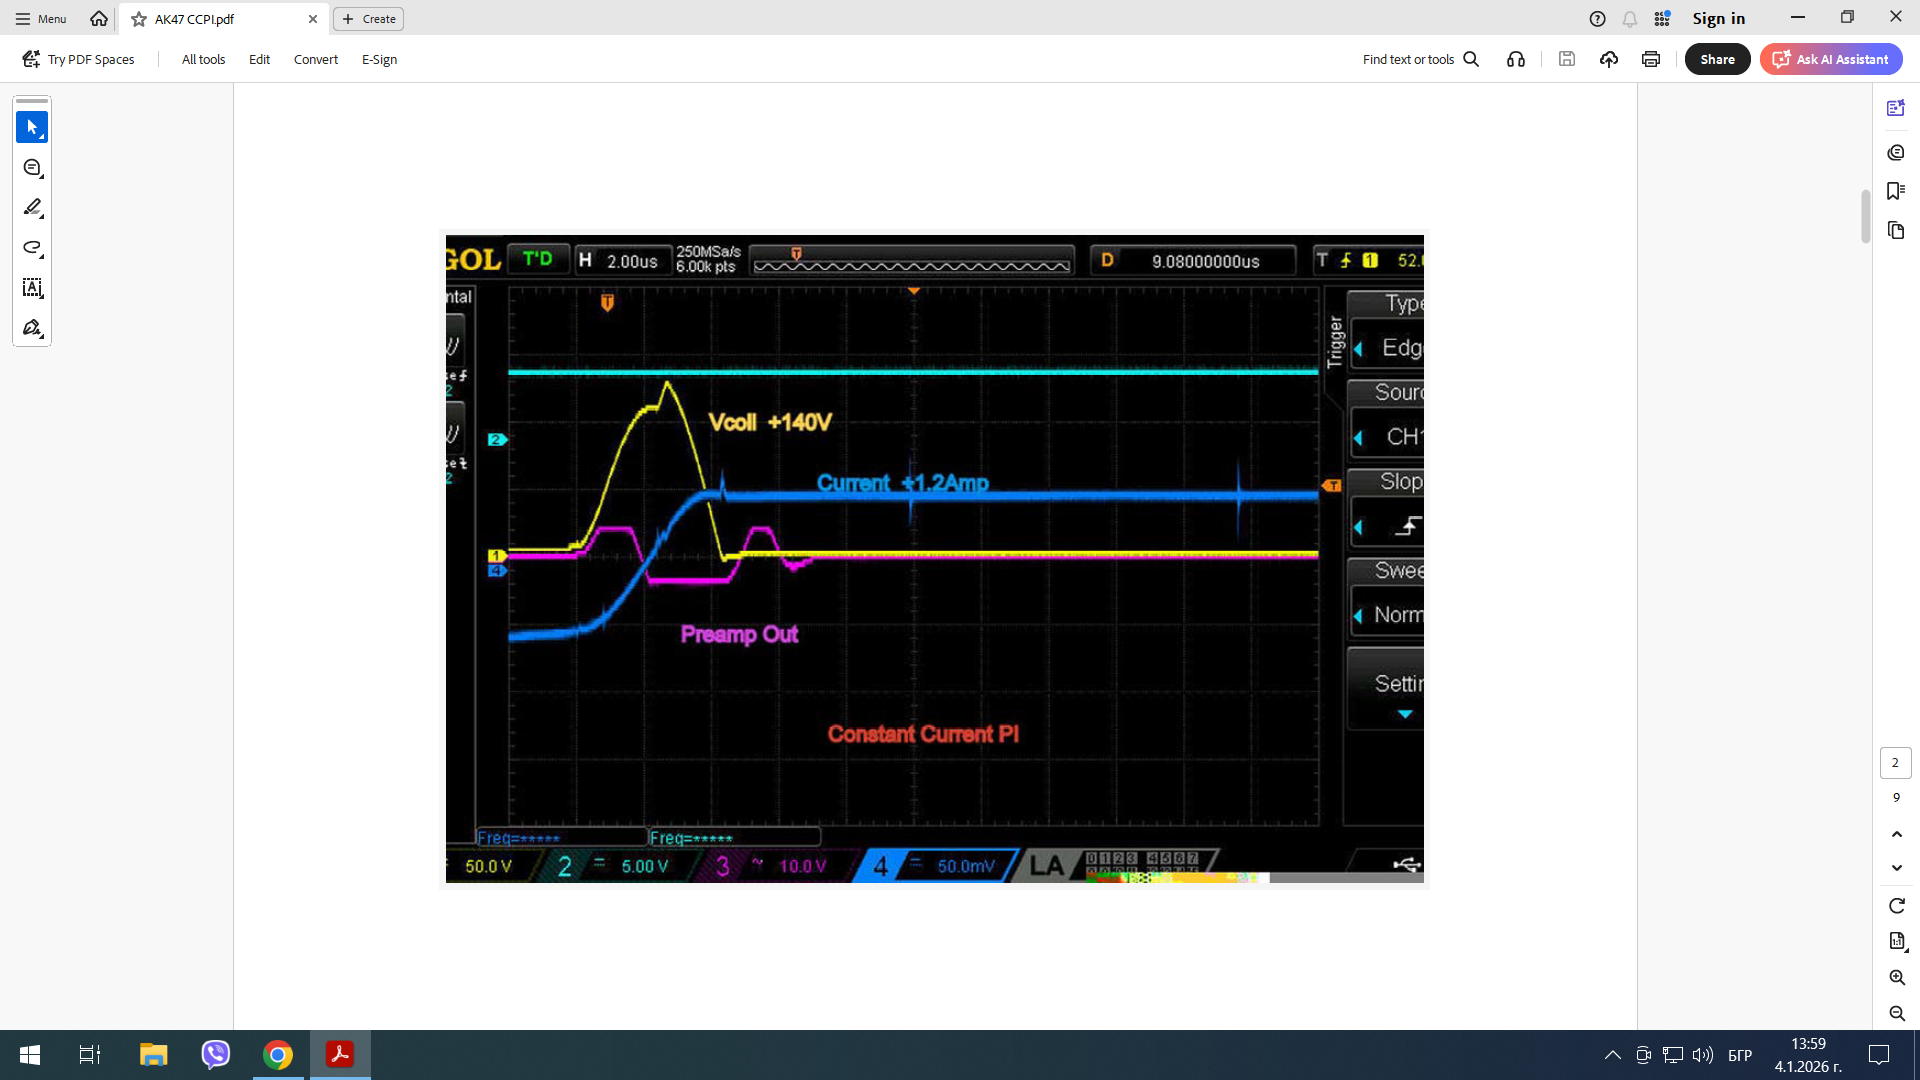This screenshot has height=1080, width=1920.
Task: Select the highlight pen tool
Action: pyautogui.click(x=32, y=208)
